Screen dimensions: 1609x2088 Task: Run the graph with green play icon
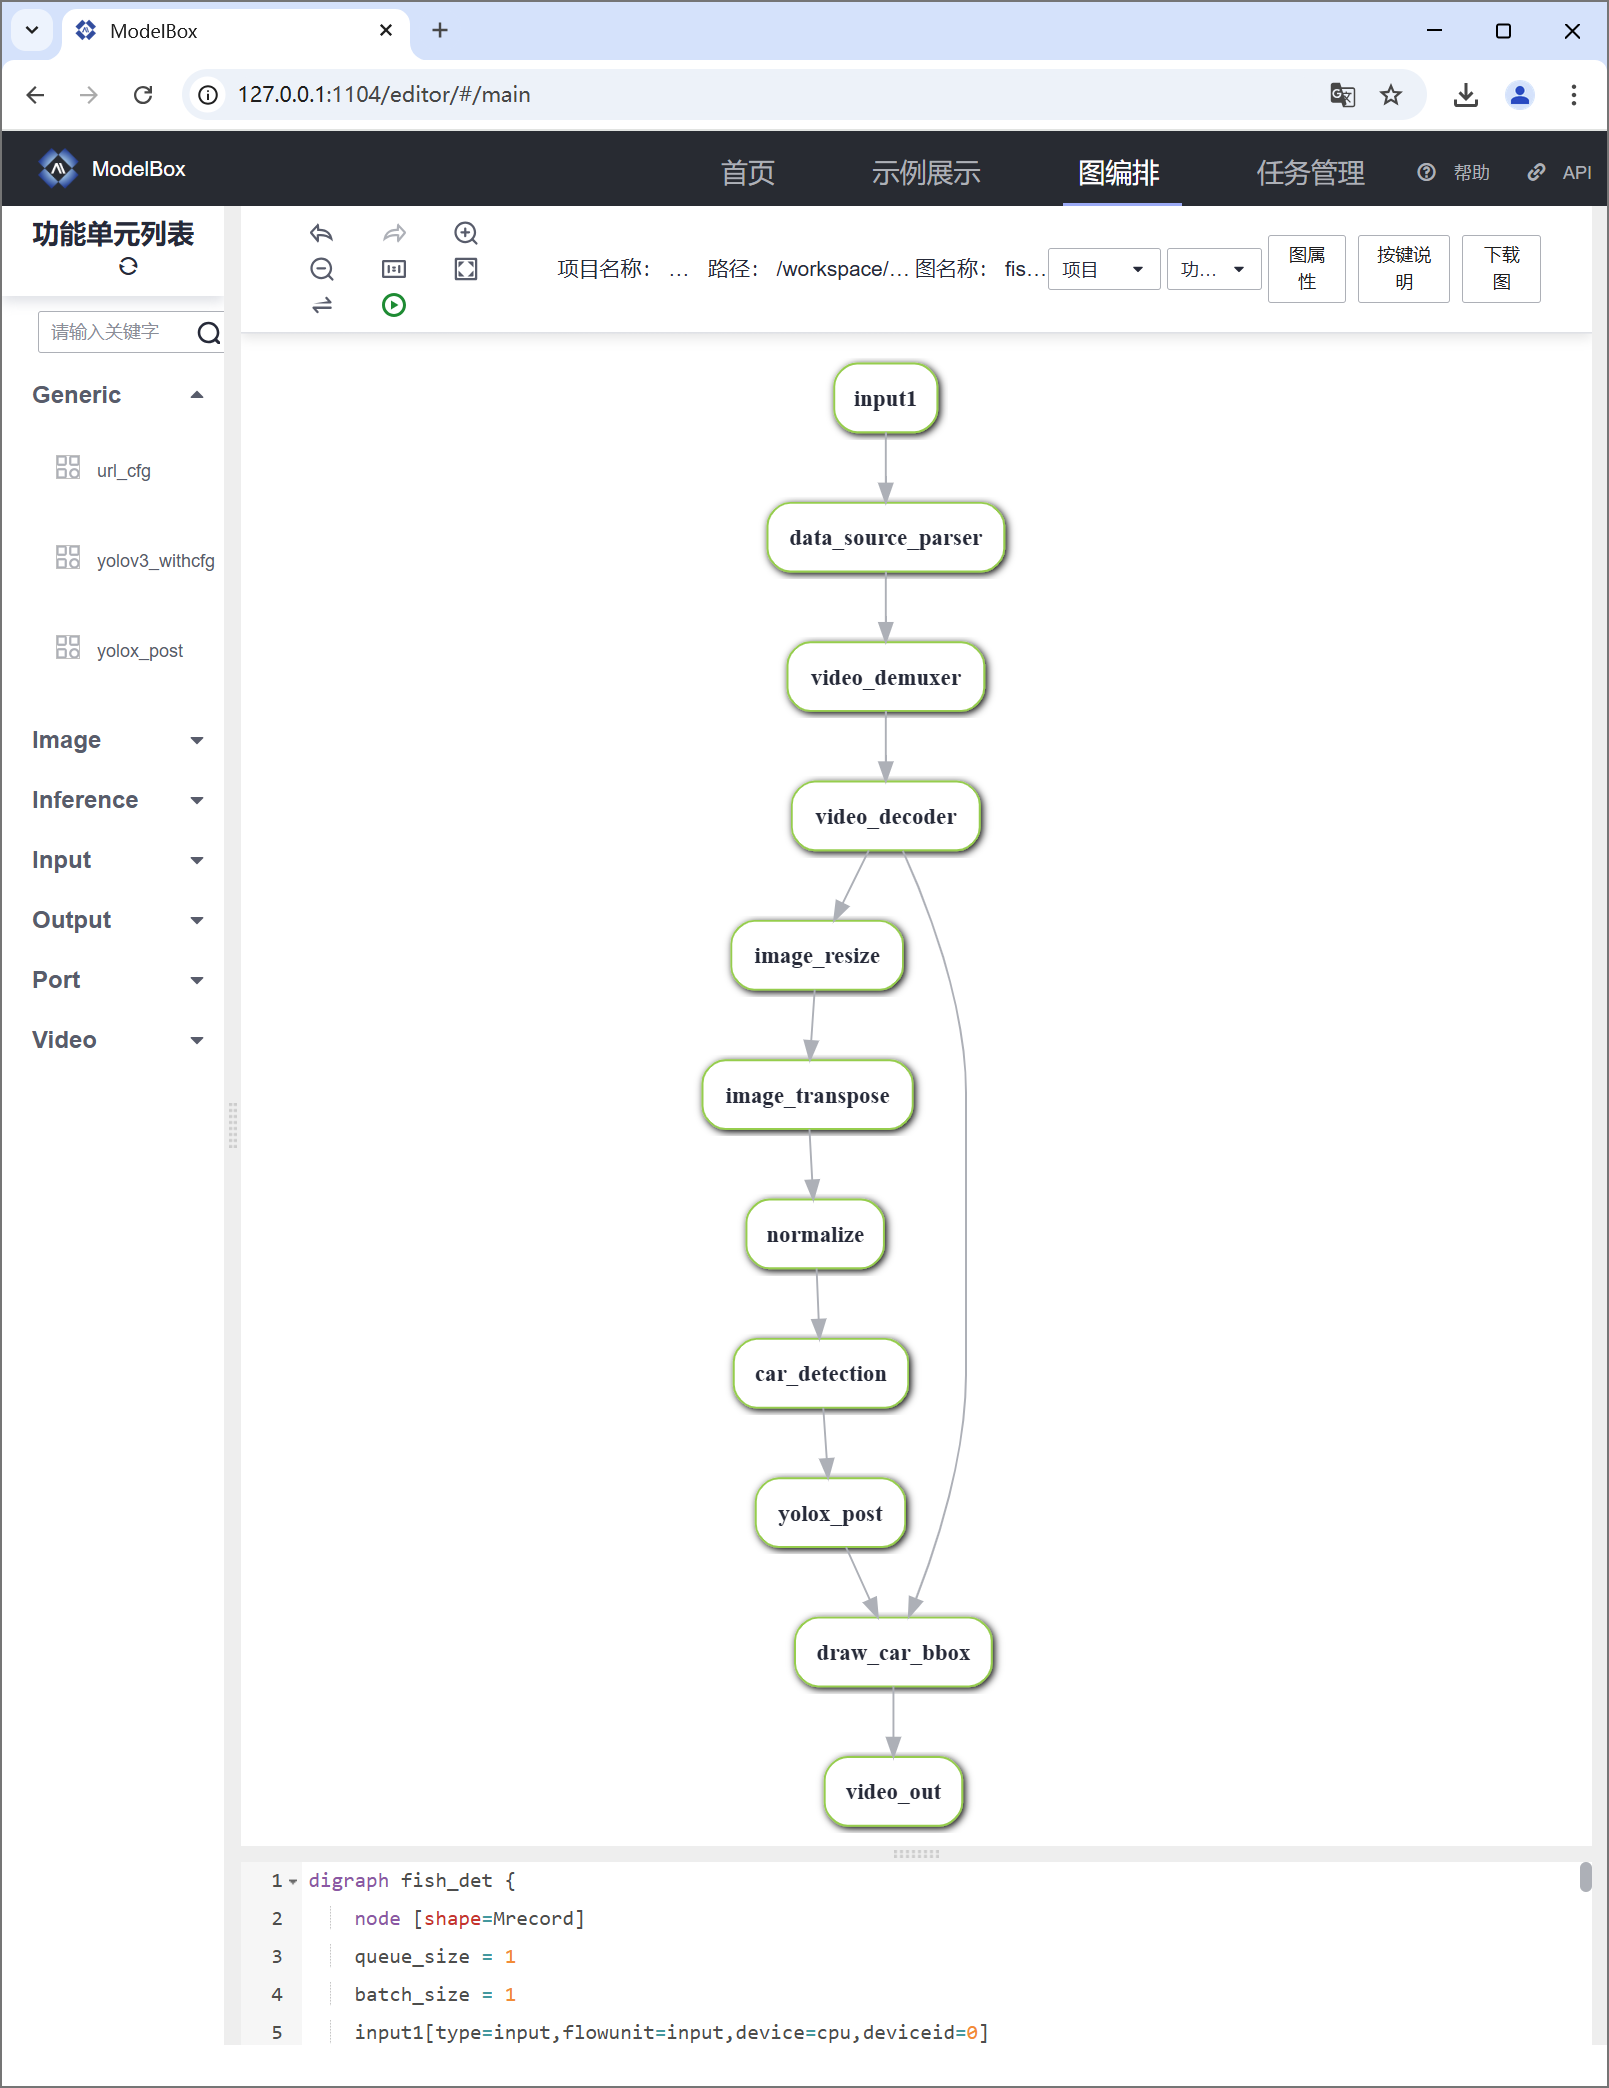point(394,305)
